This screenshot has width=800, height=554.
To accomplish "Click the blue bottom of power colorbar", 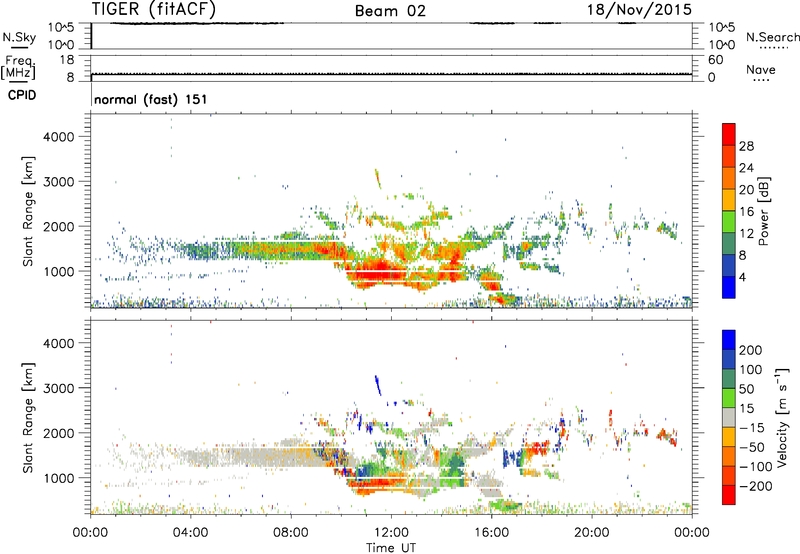I will point(729,287).
